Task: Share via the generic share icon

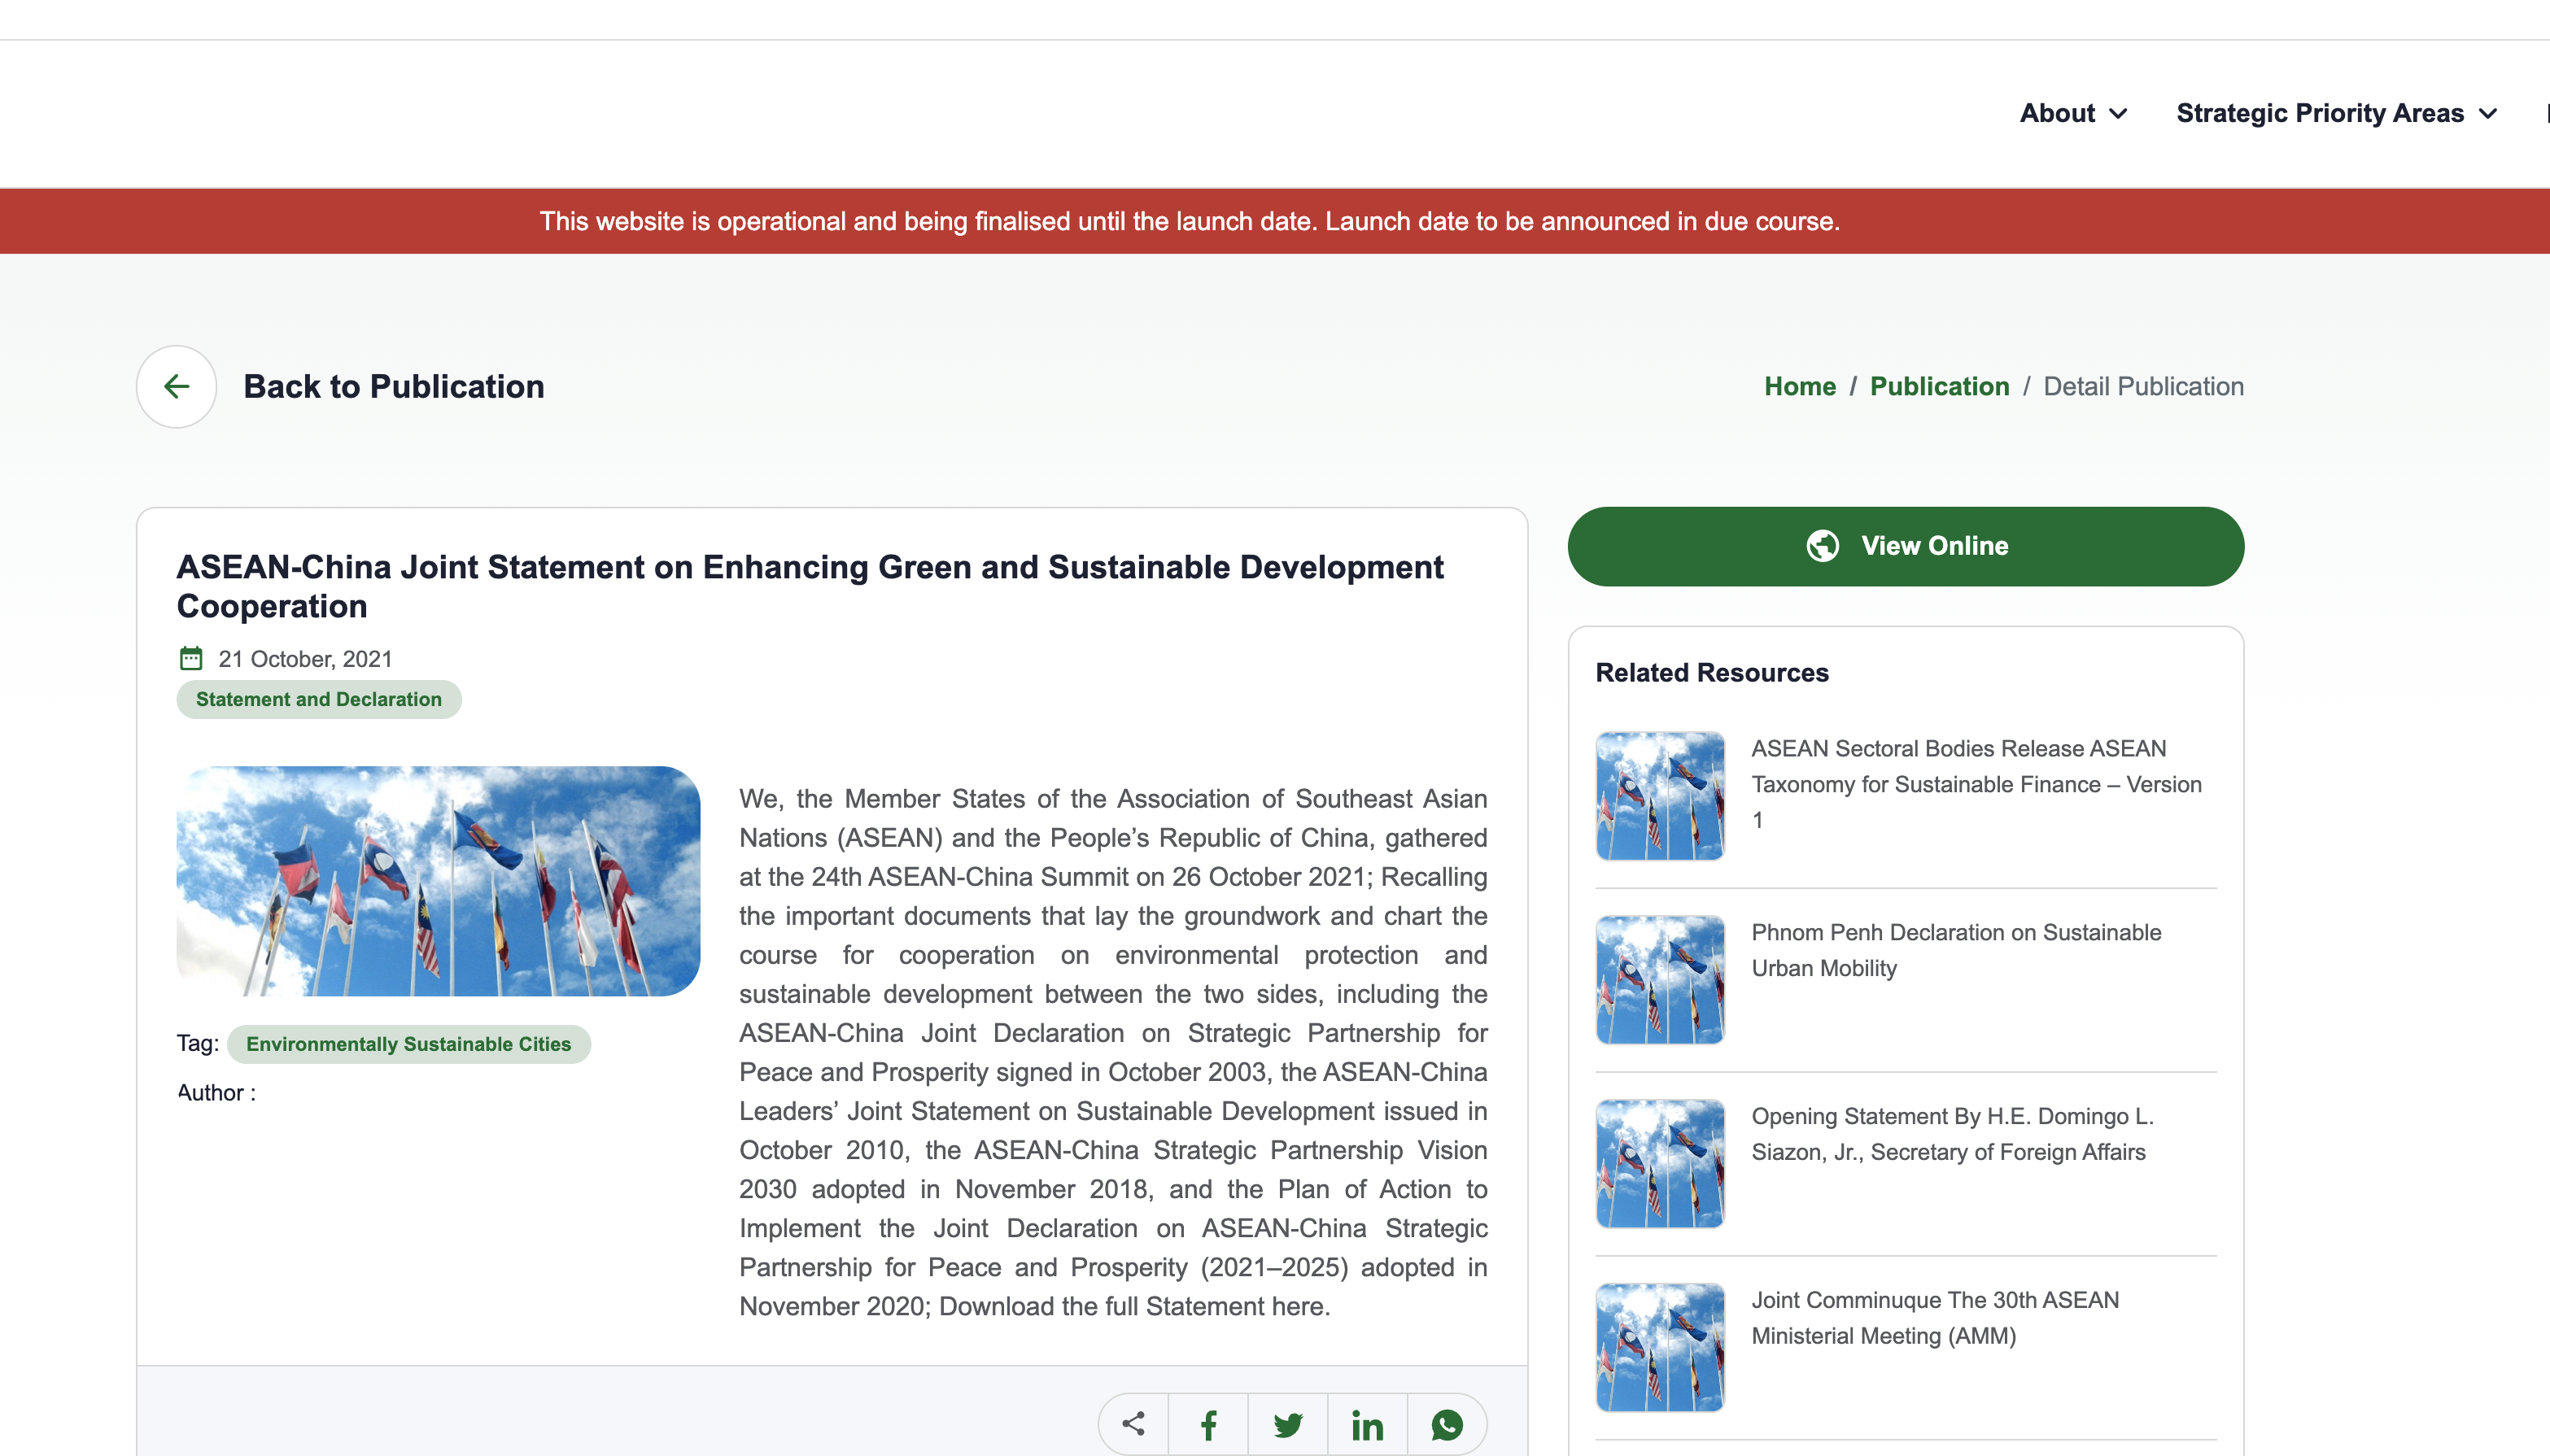Action: pos(1133,1424)
